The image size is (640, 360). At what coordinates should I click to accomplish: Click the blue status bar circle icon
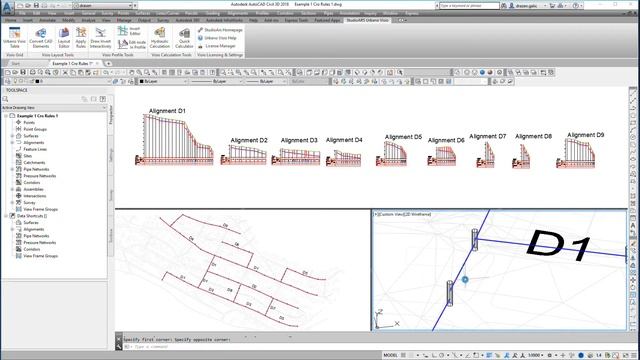581,356
